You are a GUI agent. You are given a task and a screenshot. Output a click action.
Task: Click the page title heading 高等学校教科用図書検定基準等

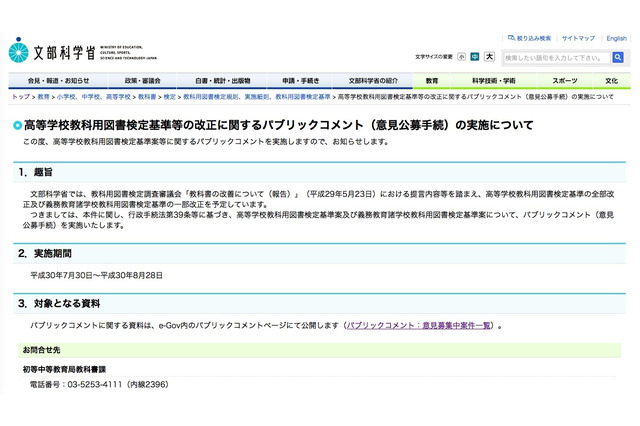tap(278, 125)
